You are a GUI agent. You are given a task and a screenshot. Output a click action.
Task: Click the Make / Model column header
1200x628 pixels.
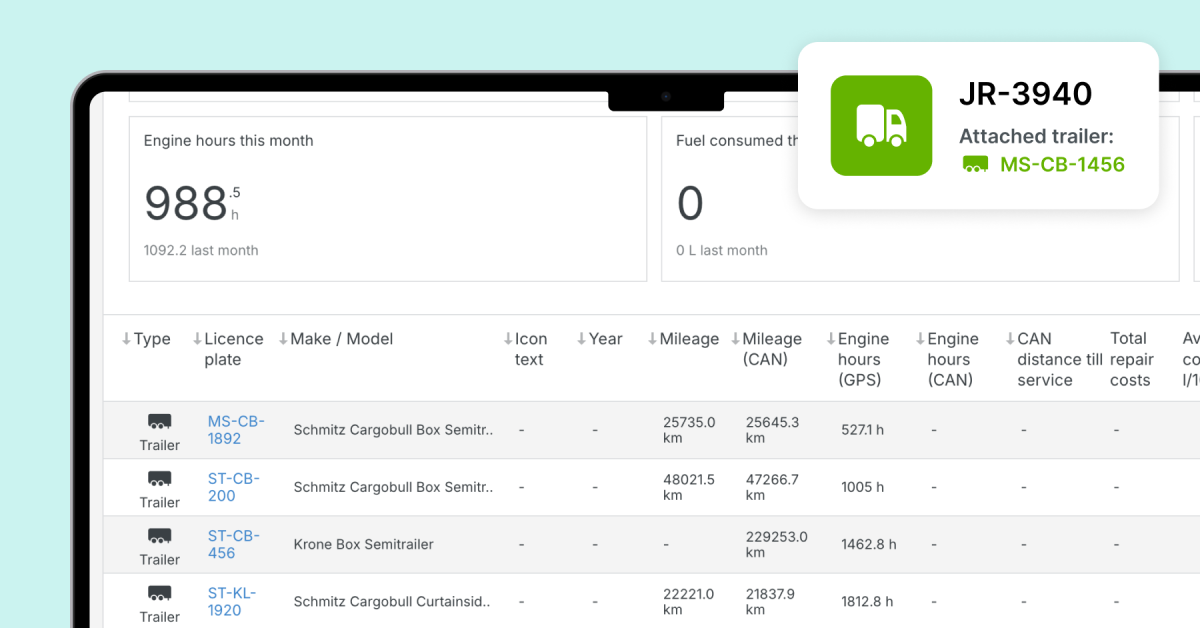coord(341,339)
